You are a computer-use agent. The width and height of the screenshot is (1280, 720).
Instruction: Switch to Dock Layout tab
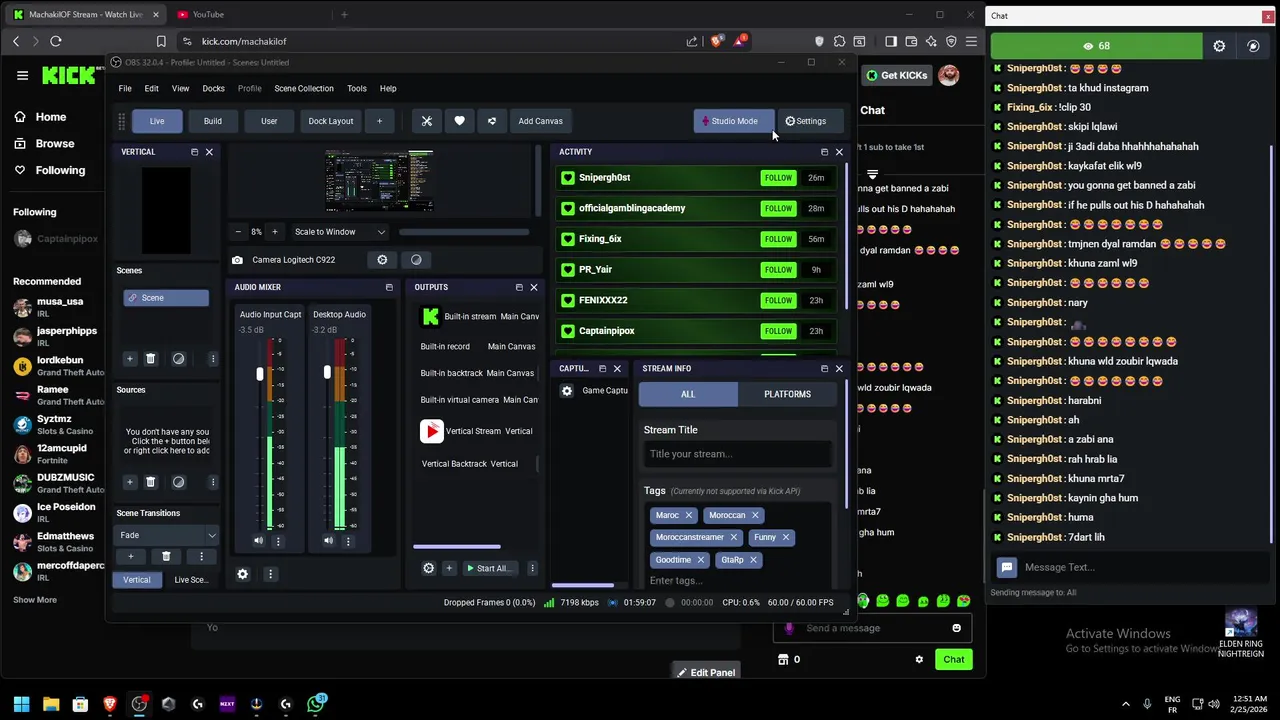pyautogui.click(x=331, y=121)
